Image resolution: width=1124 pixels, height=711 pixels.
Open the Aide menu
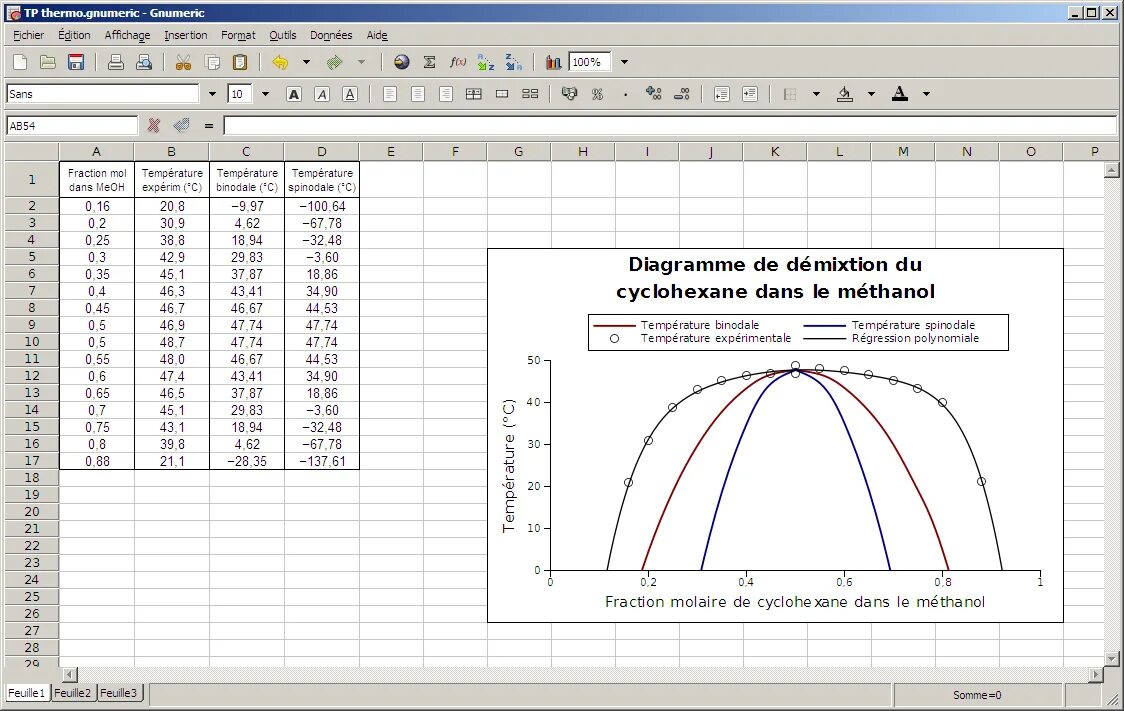coord(377,35)
